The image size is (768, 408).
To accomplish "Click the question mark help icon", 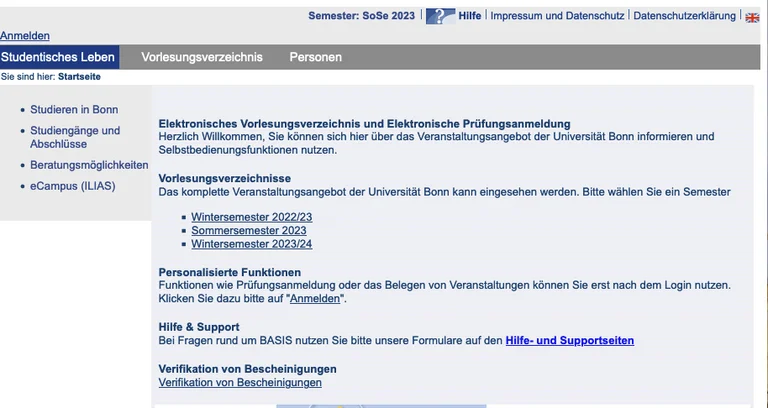I will pyautogui.click(x=440, y=16).
